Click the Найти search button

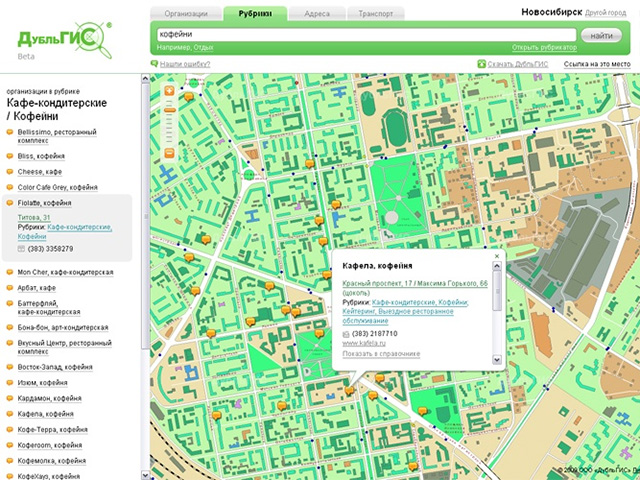coord(601,36)
